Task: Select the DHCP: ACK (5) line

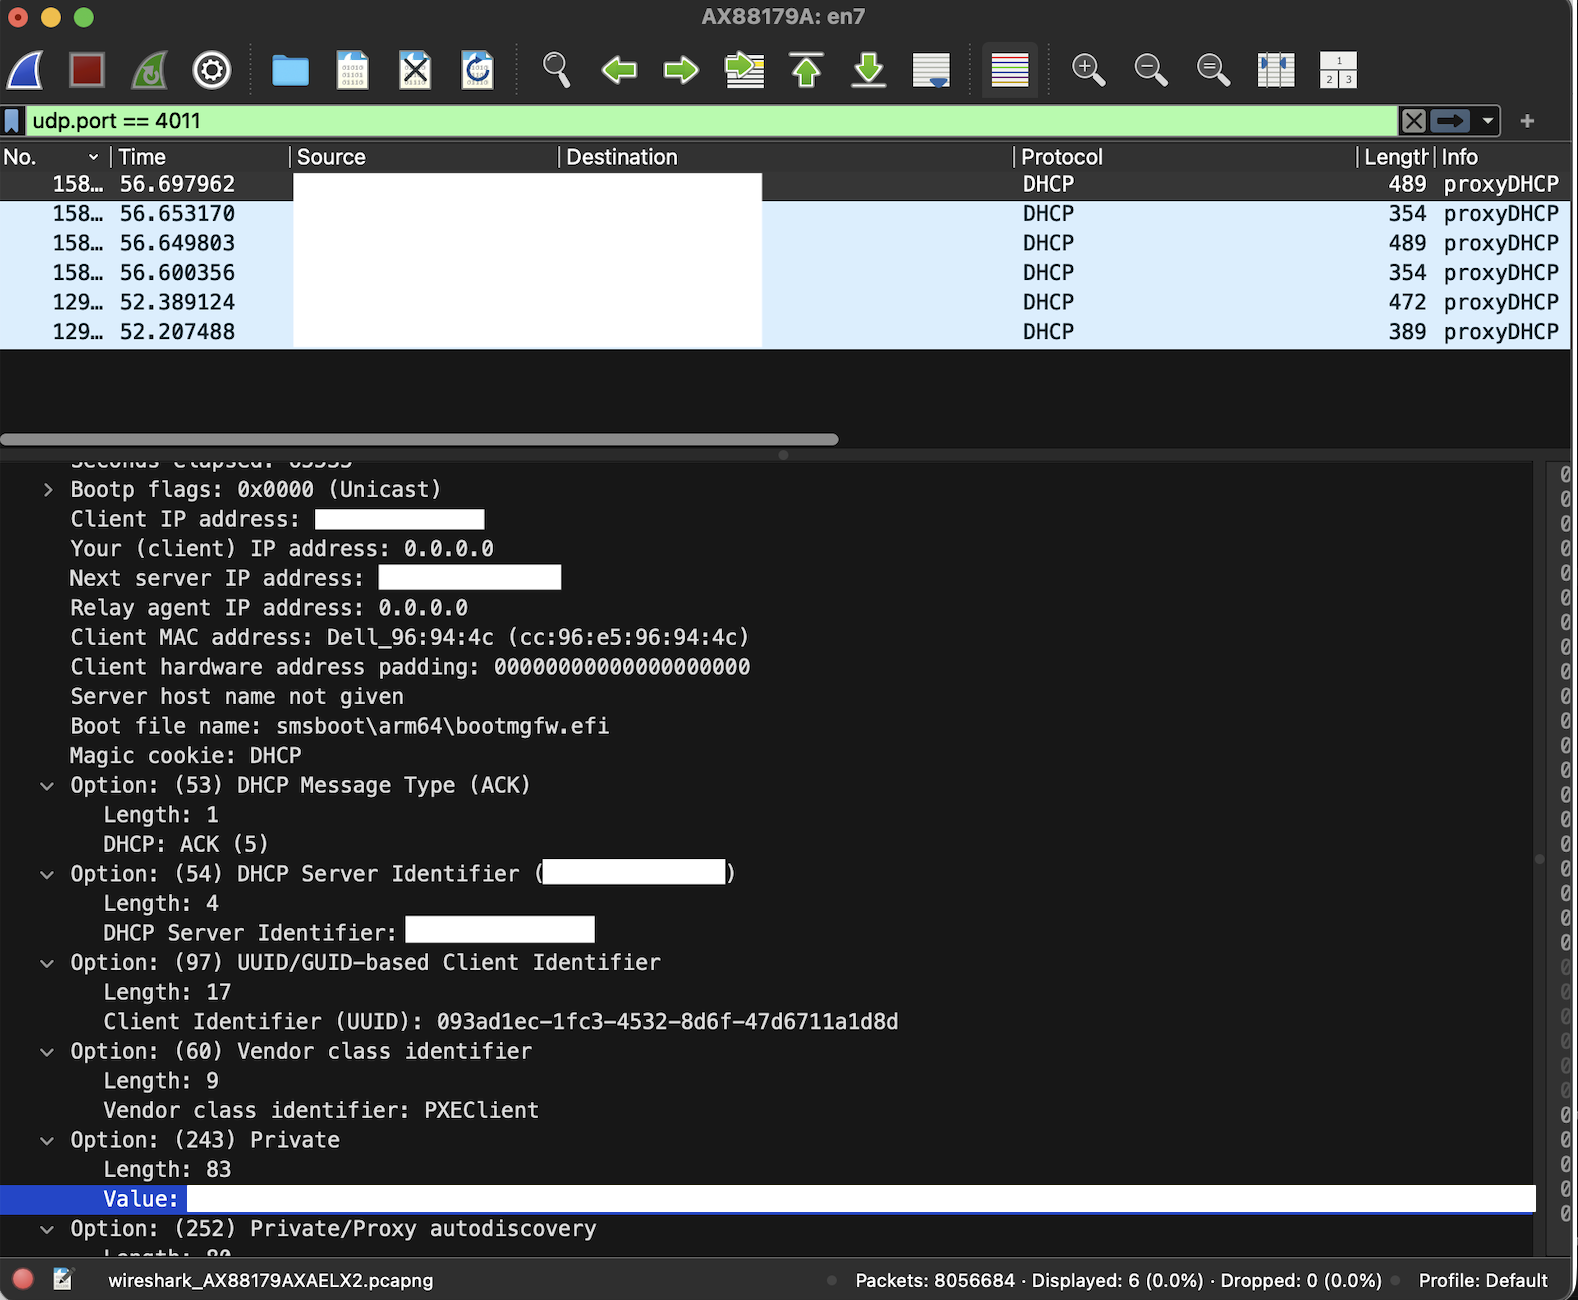Action: pos(185,845)
